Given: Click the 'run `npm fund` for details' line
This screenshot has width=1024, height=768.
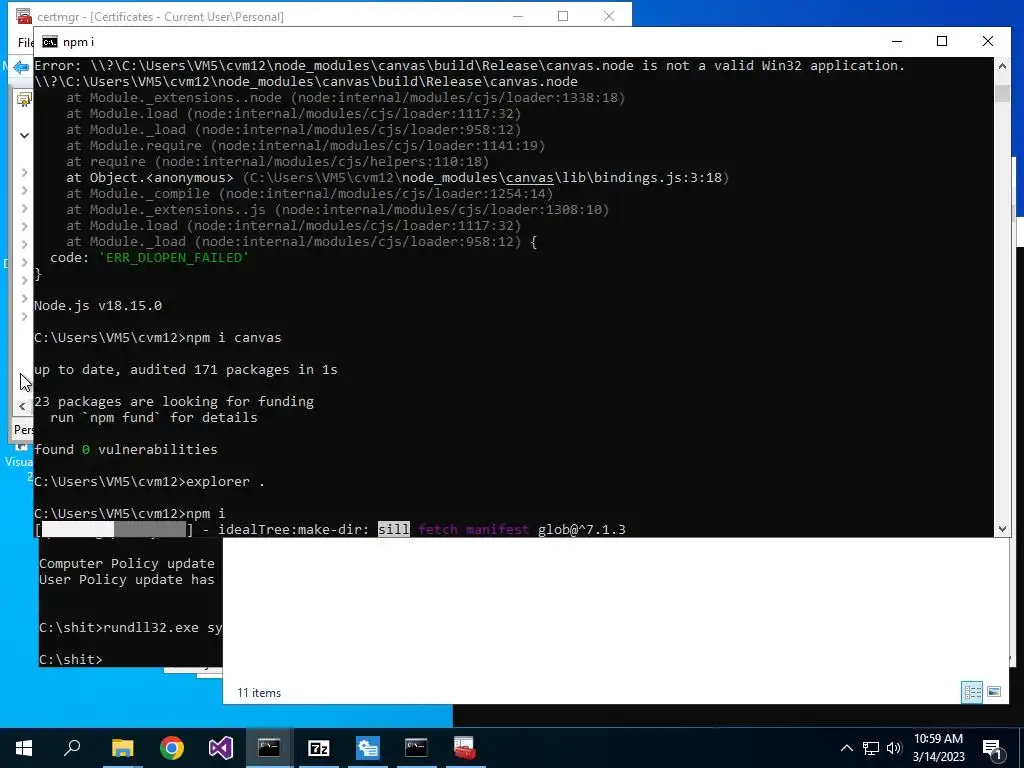Looking at the screenshot, I should pyautogui.click(x=153, y=417).
